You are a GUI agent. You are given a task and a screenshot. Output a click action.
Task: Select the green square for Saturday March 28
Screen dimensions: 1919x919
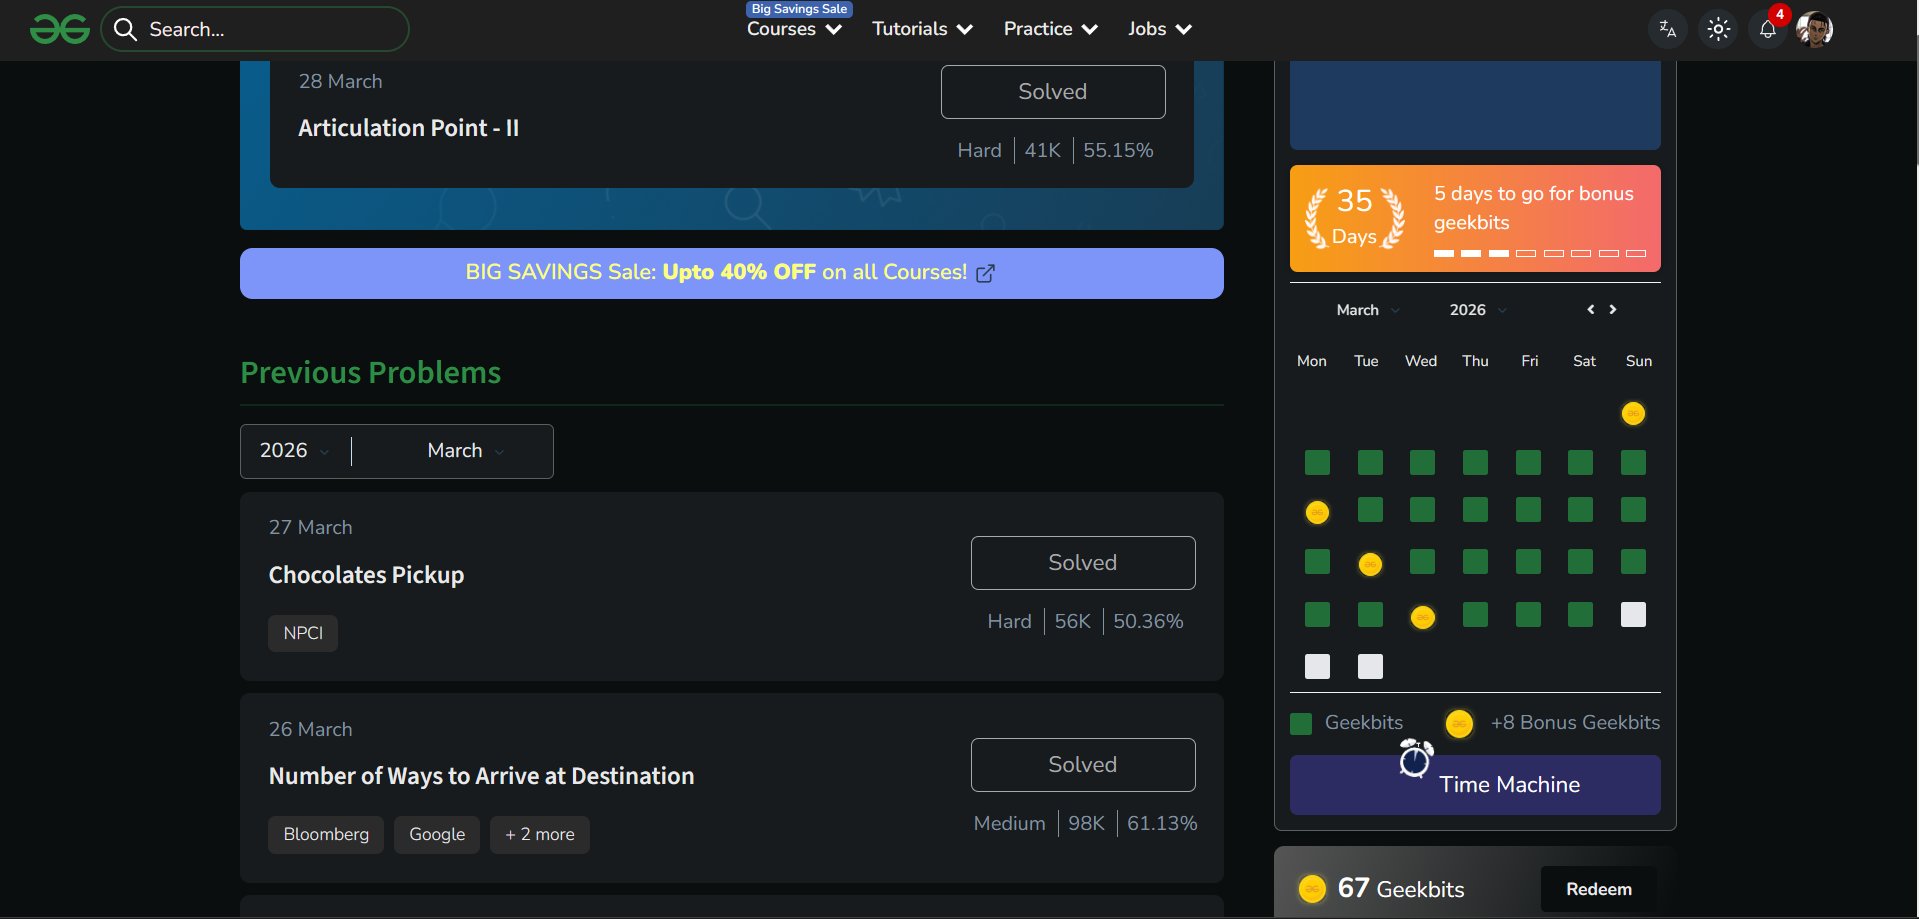1580,614
